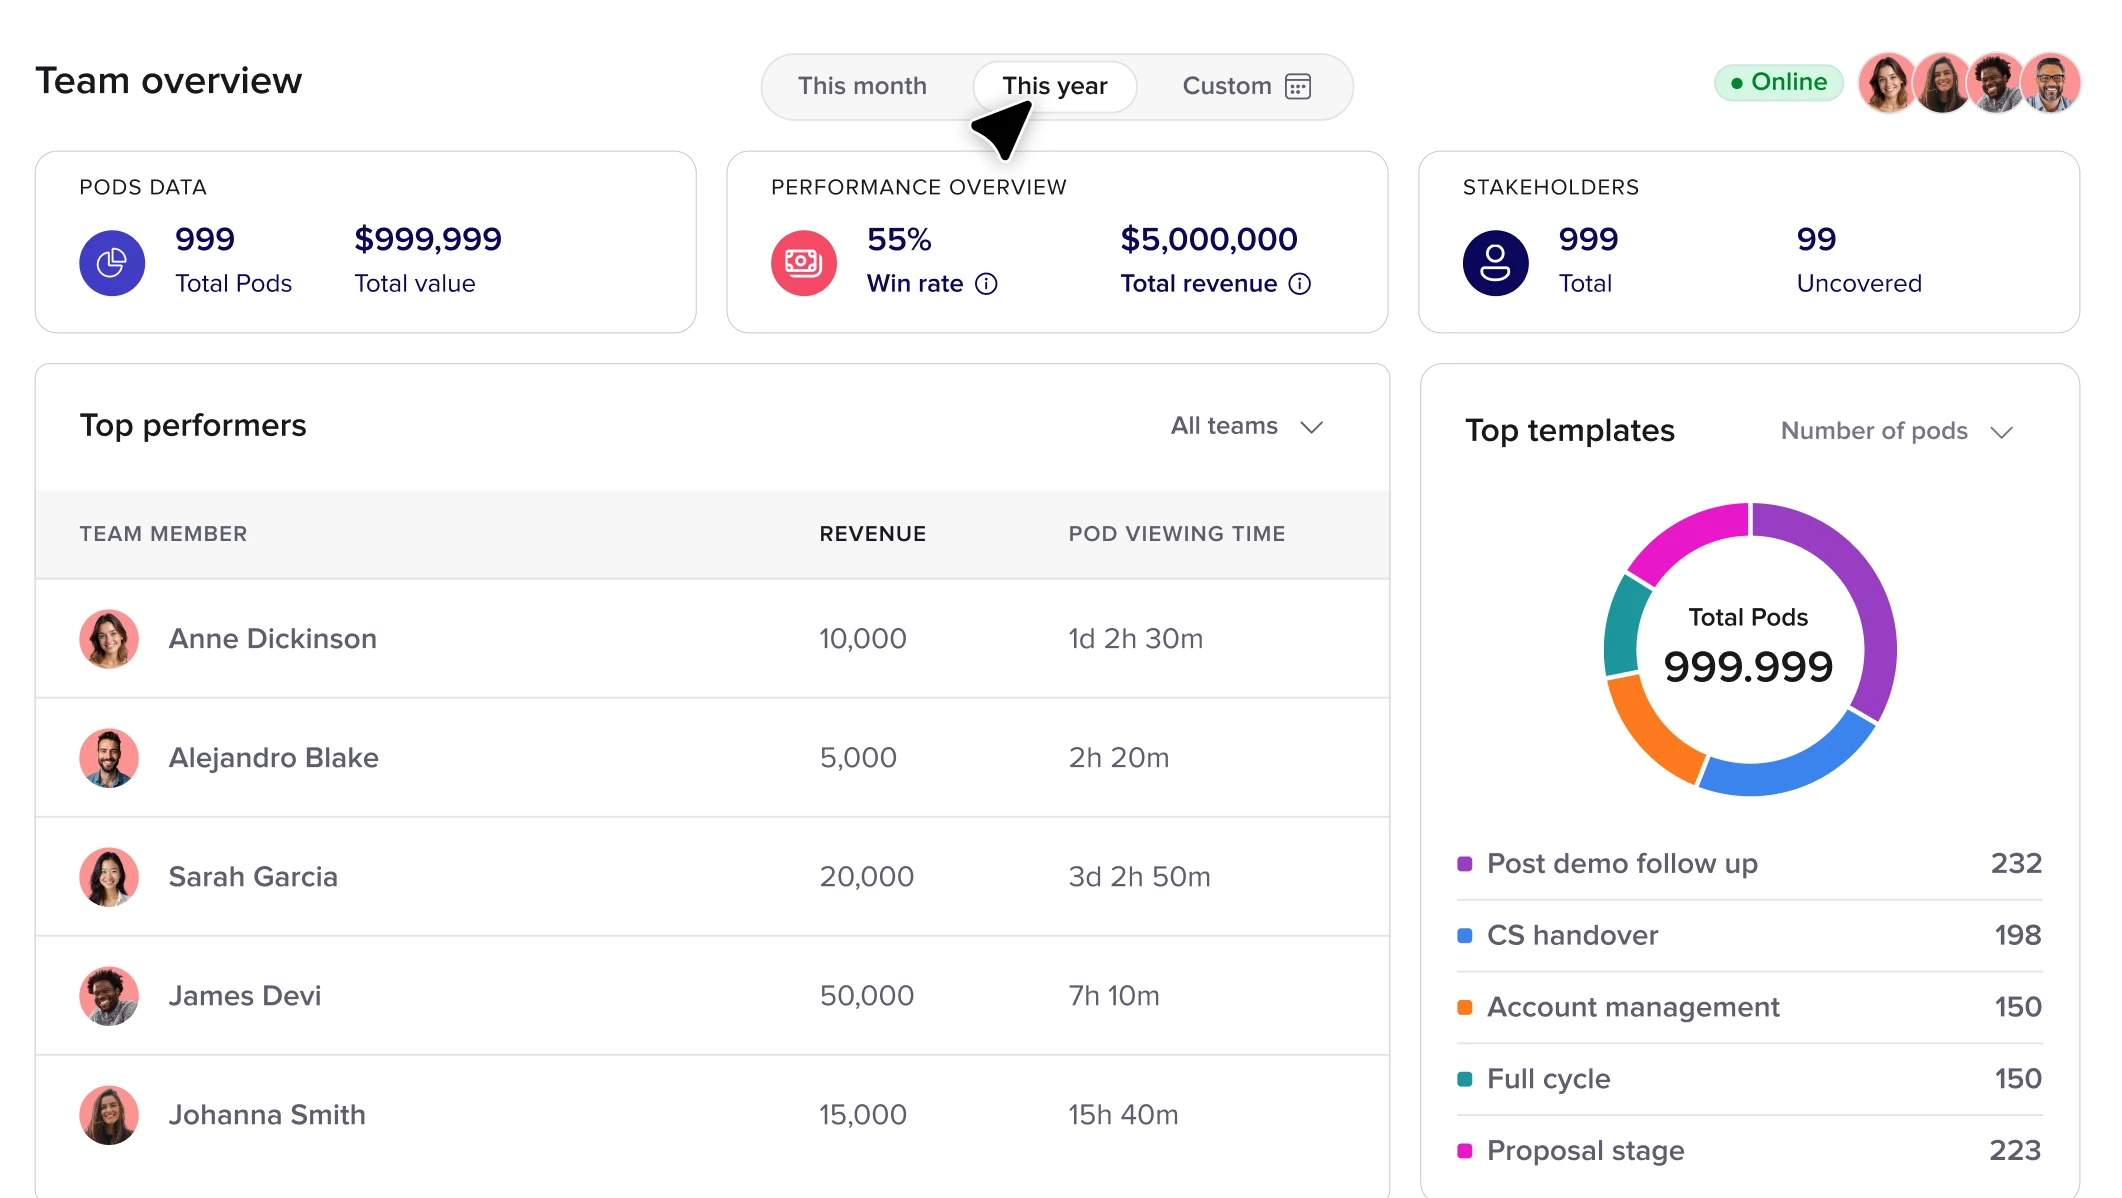The height and width of the screenshot is (1198, 2122).
Task: Click the Online status badge
Action: pyautogui.click(x=1778, y=82)
